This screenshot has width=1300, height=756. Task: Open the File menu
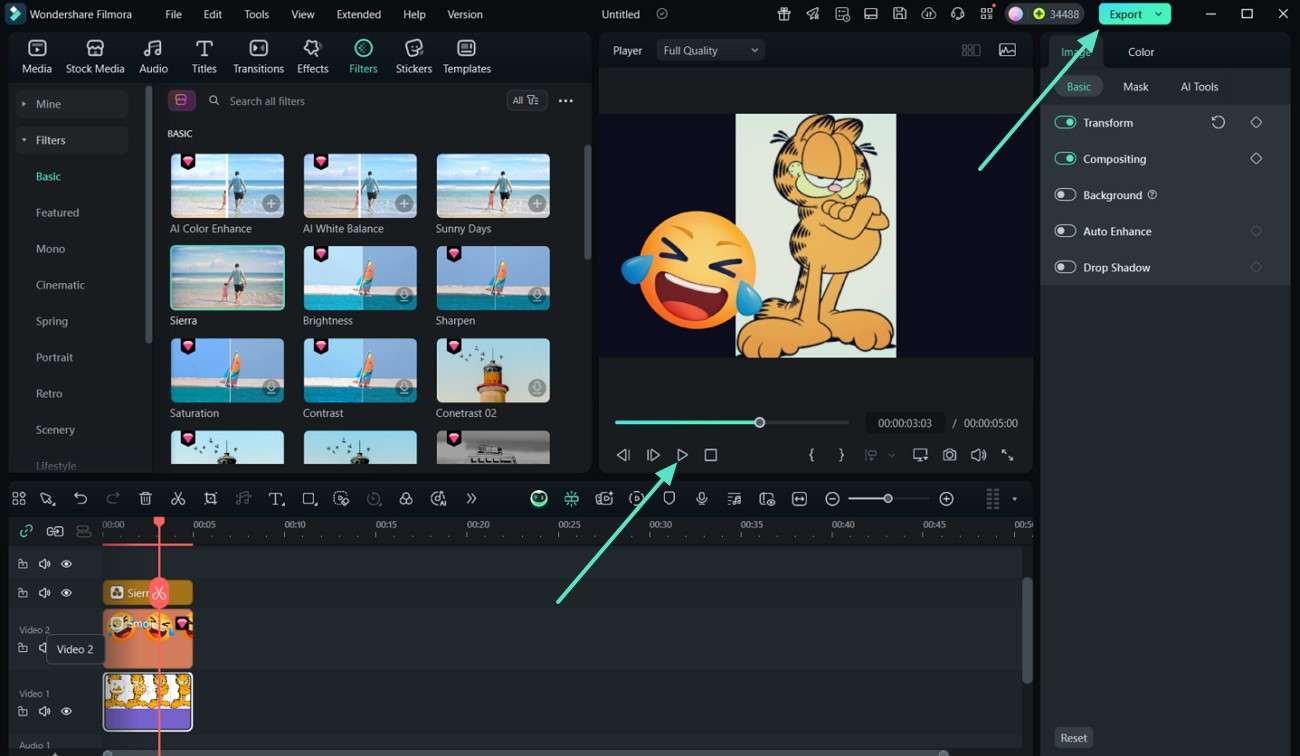173,14
